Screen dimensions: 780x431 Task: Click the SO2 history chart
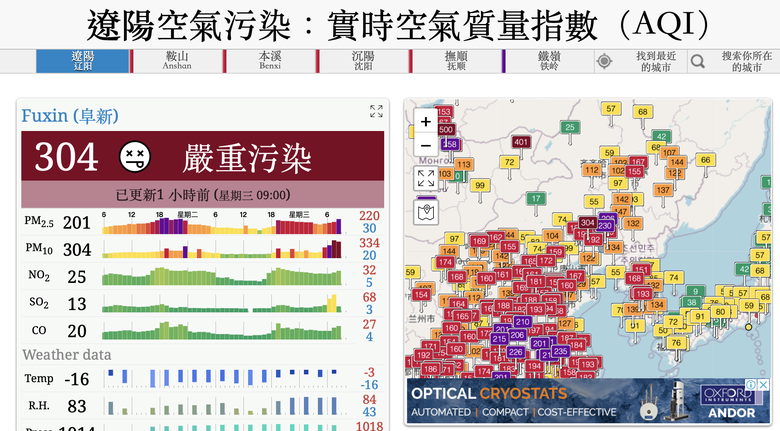pyautogui.click(x=222, y=304)
